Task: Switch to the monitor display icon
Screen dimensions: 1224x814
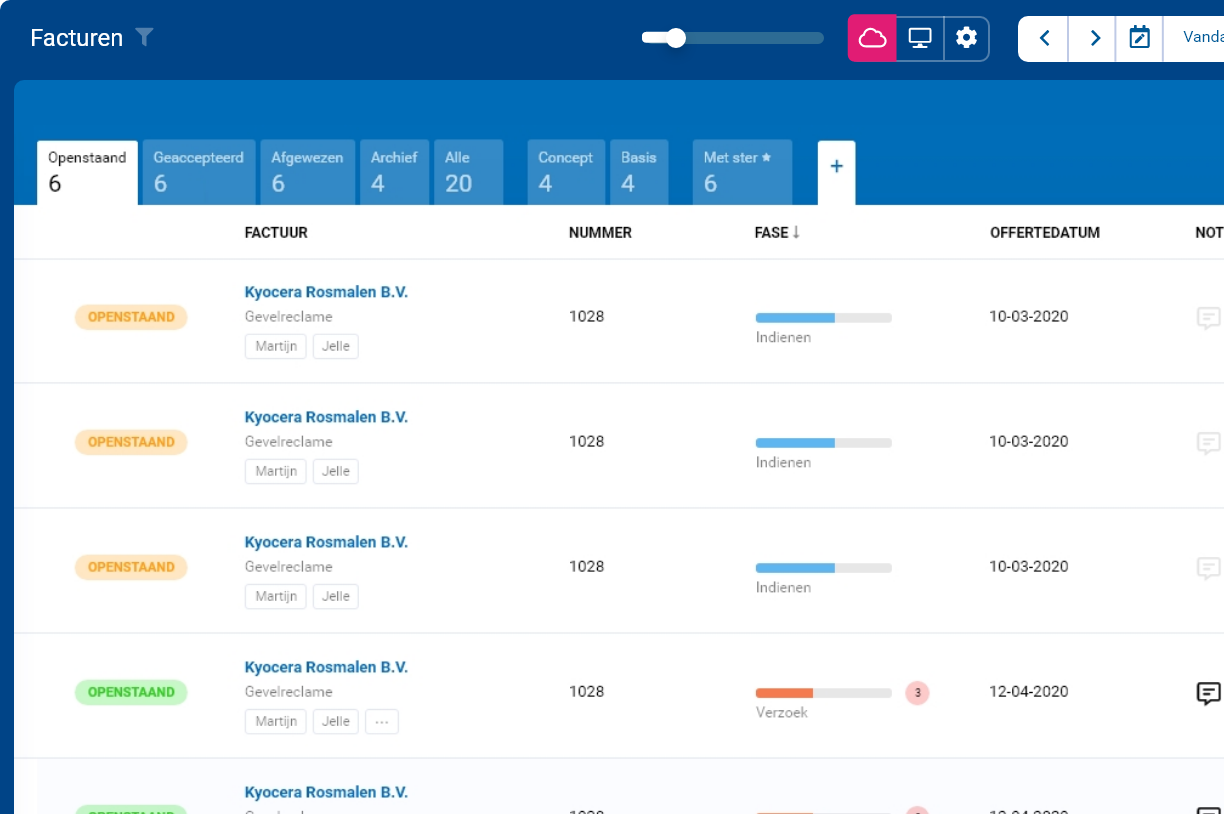Action: click(x=920, y=39)
